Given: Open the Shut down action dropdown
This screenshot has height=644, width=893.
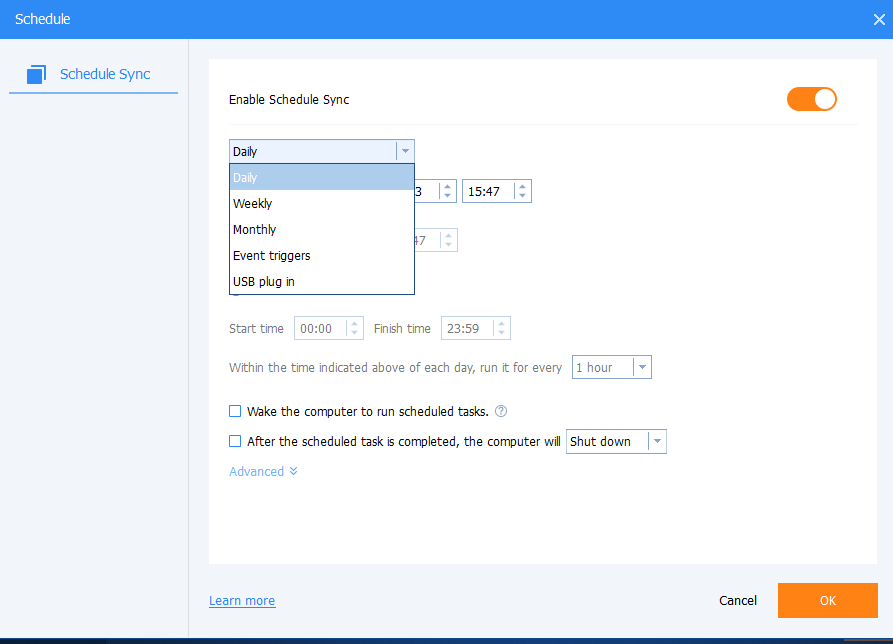Looking at the screenshot, I should click(616, 441).
